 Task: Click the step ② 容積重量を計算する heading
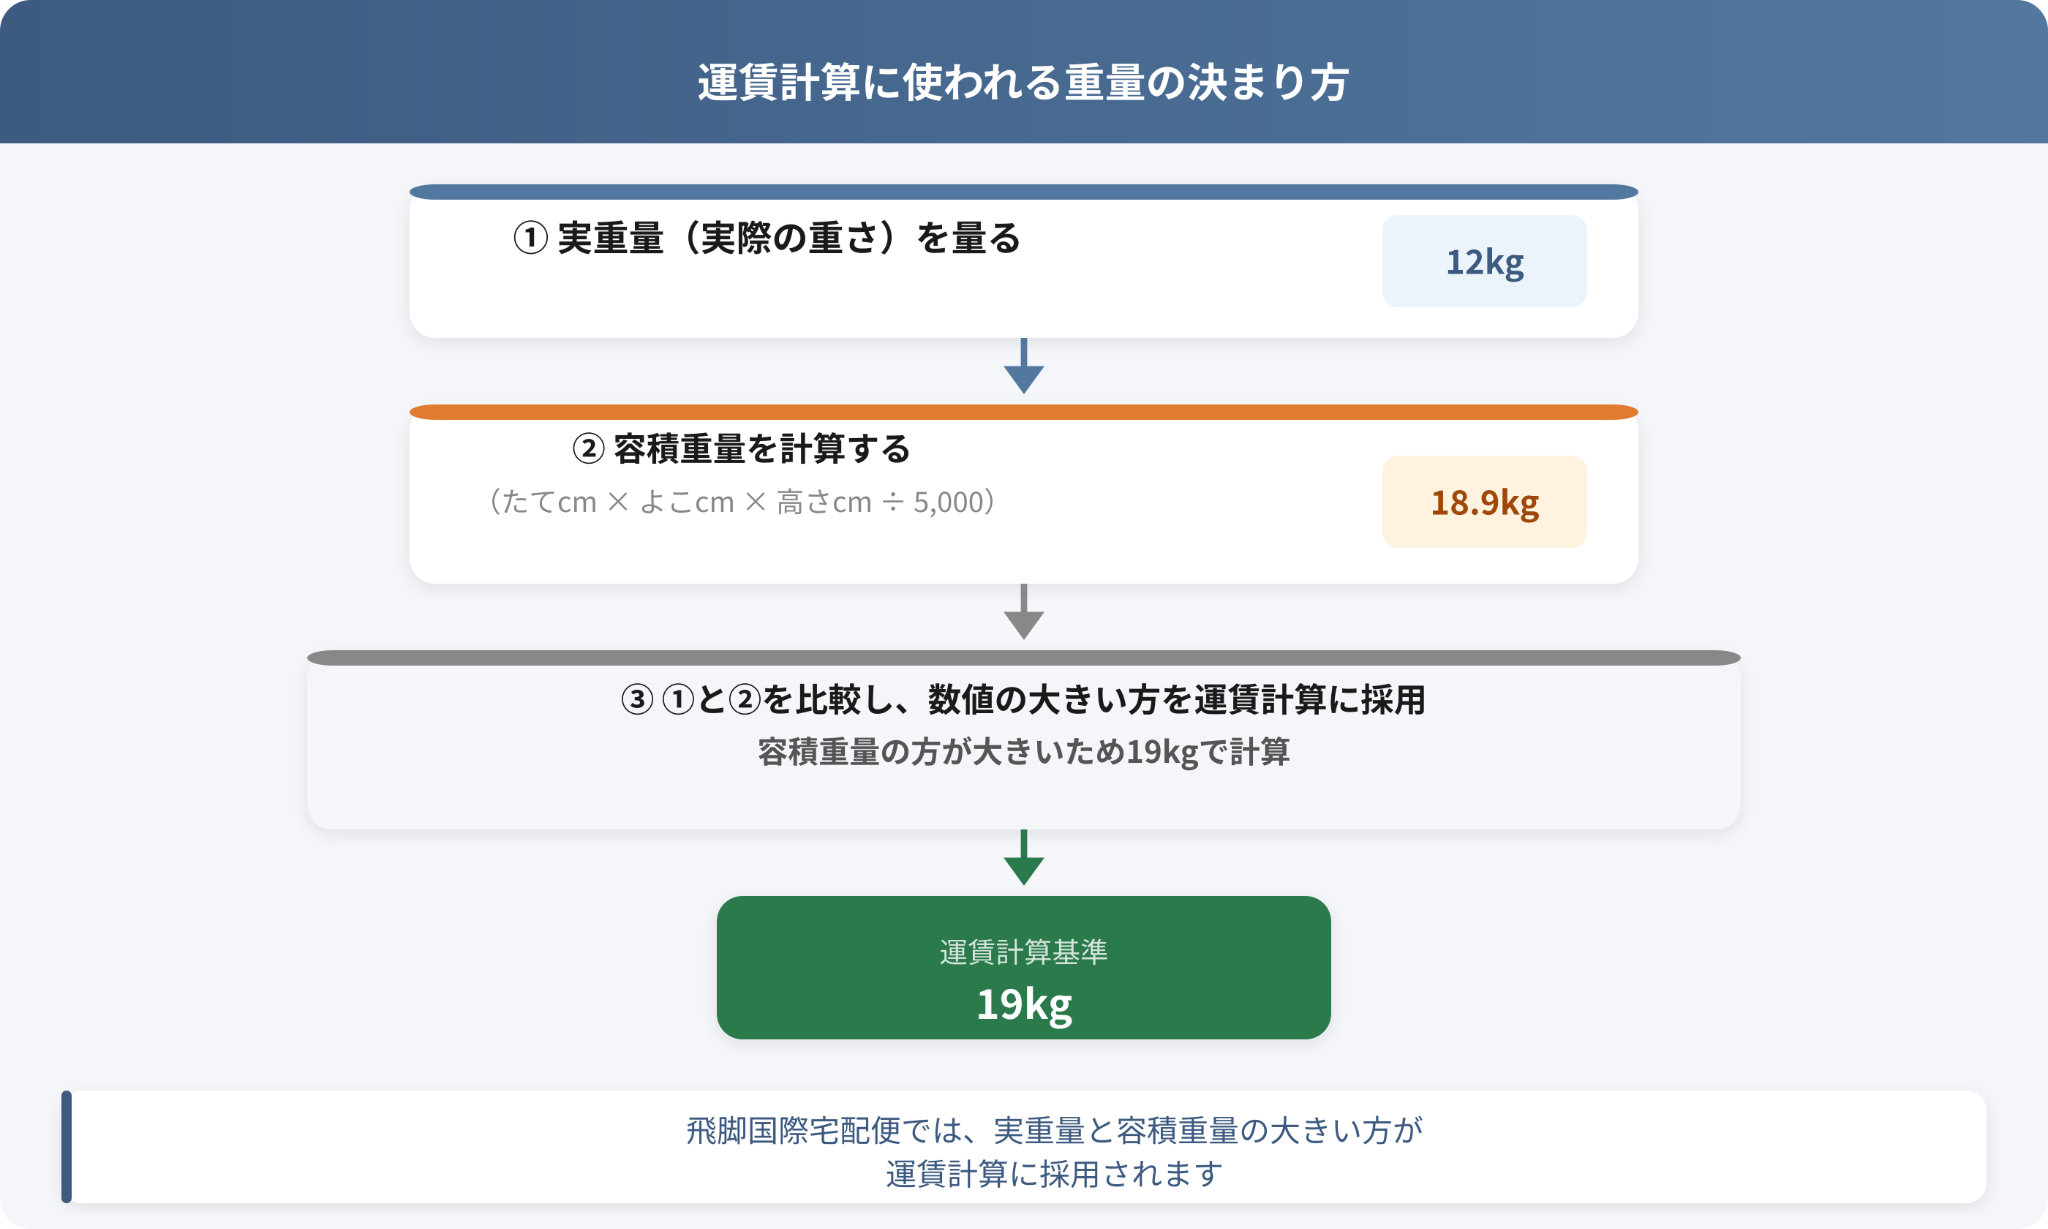click(741, 449)
